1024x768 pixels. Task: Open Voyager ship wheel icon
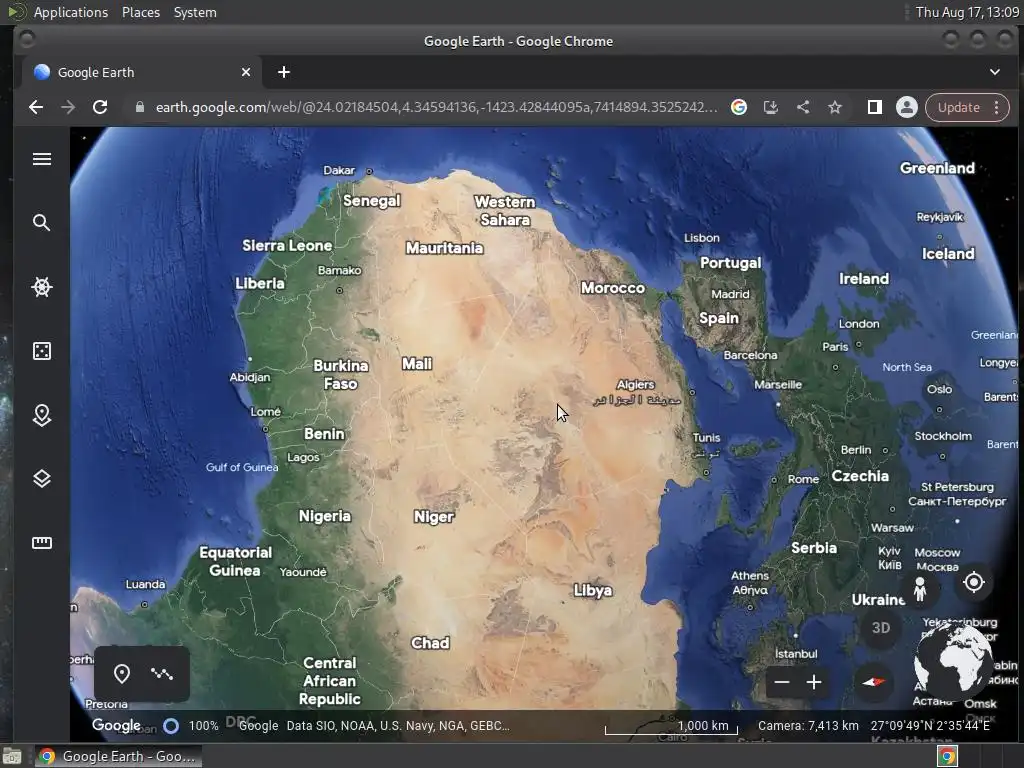click(42, 287)
